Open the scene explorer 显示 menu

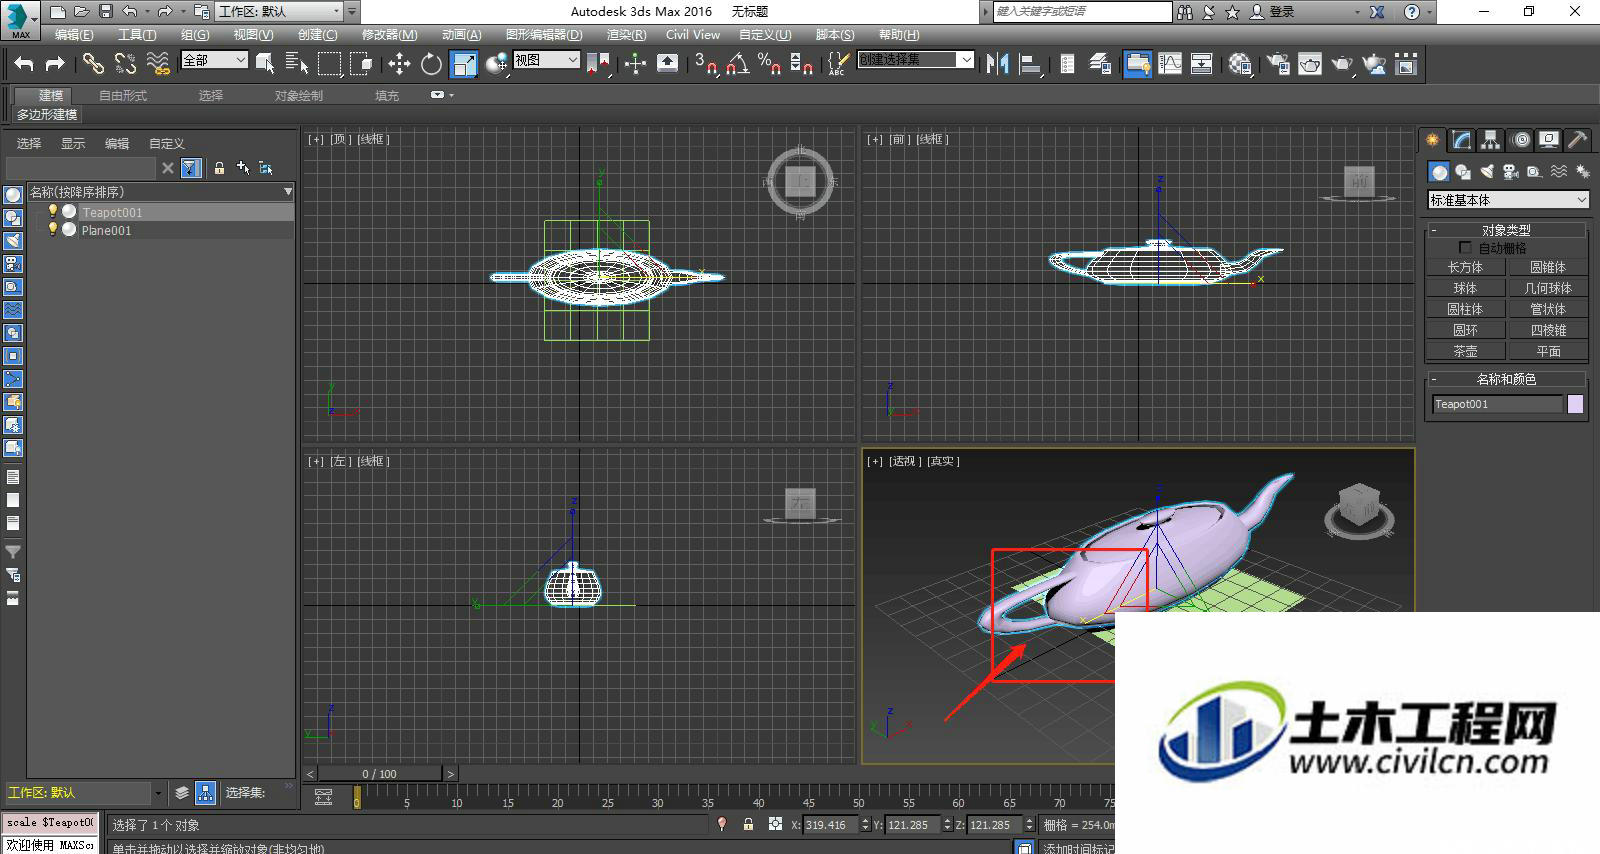73,143
